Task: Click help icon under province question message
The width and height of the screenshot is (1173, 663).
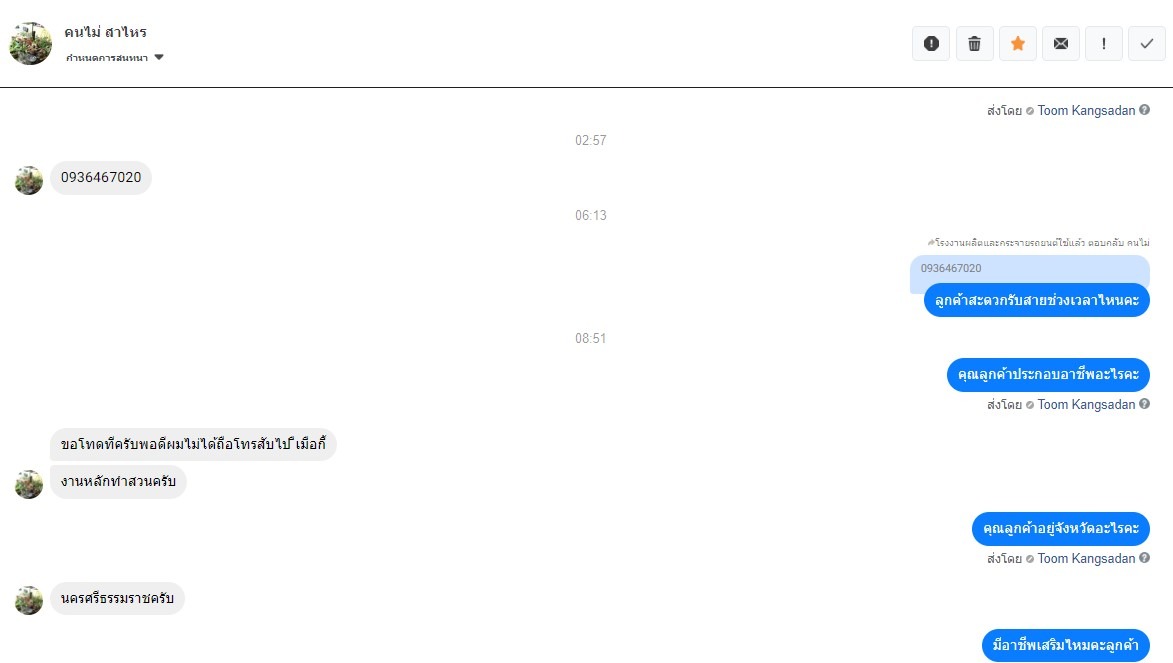Action: tap(1145, 558)
